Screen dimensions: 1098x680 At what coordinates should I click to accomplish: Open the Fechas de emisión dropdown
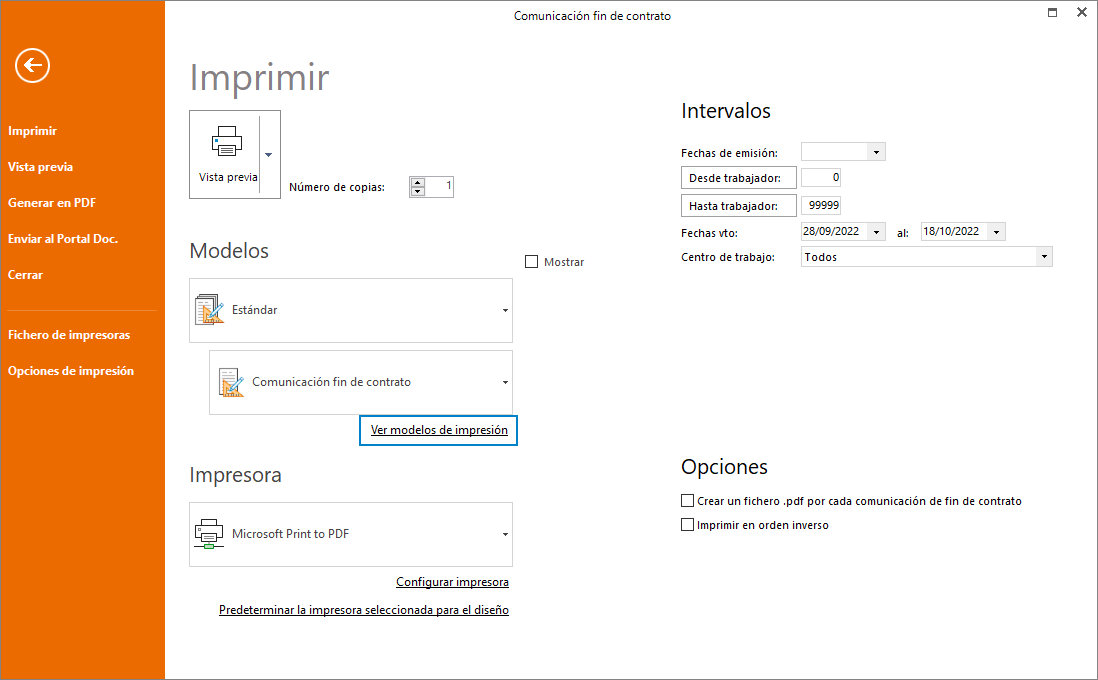point(875,151)
